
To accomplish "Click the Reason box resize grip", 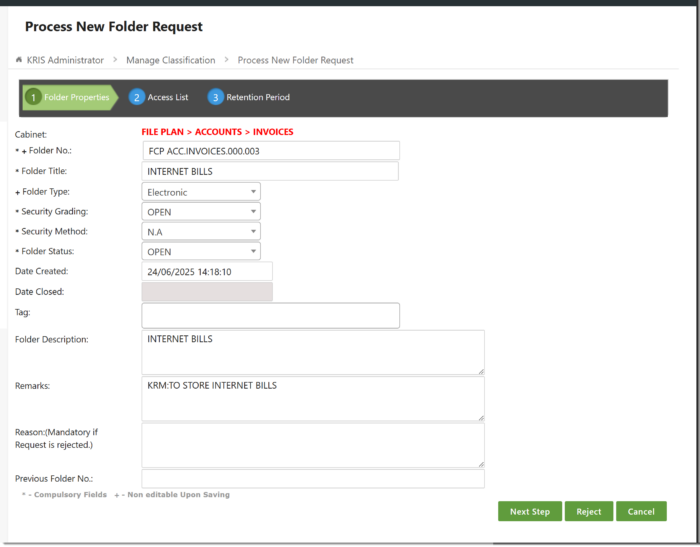I will tap(481, 464).
